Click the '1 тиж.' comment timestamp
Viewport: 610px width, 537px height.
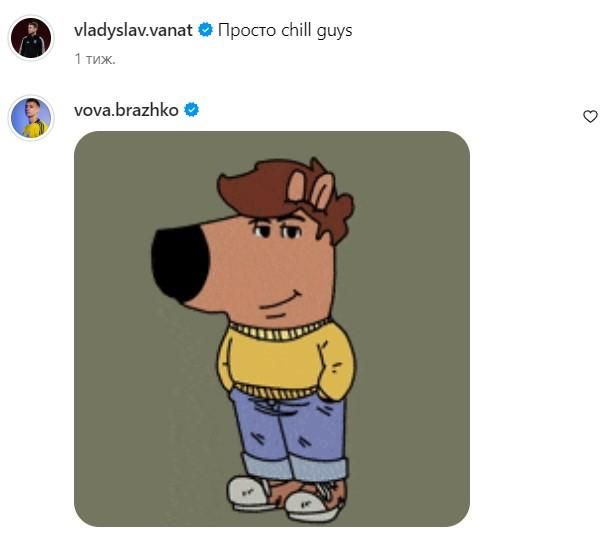(95, 59)
